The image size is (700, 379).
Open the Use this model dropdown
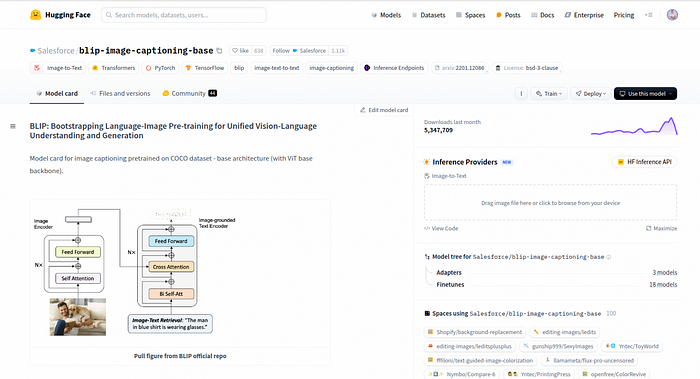[x=646, y=94]
